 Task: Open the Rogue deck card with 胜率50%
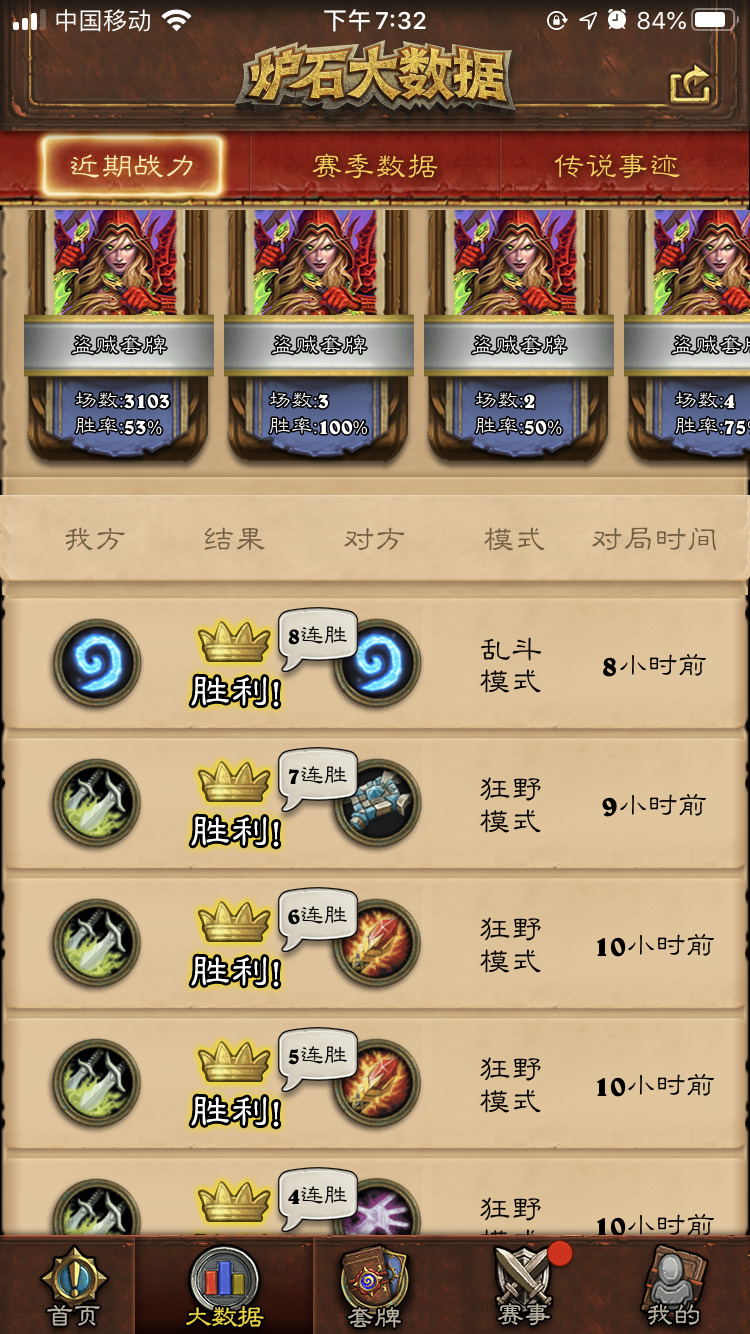tap(519, 335)
